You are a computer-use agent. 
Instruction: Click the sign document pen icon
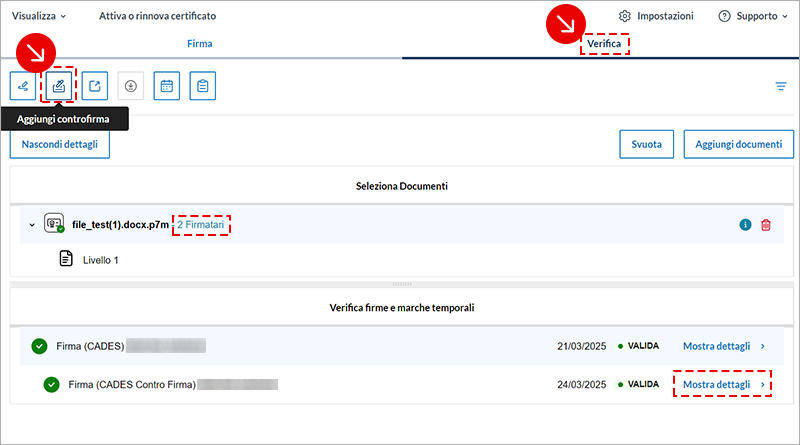pos(23,86)
